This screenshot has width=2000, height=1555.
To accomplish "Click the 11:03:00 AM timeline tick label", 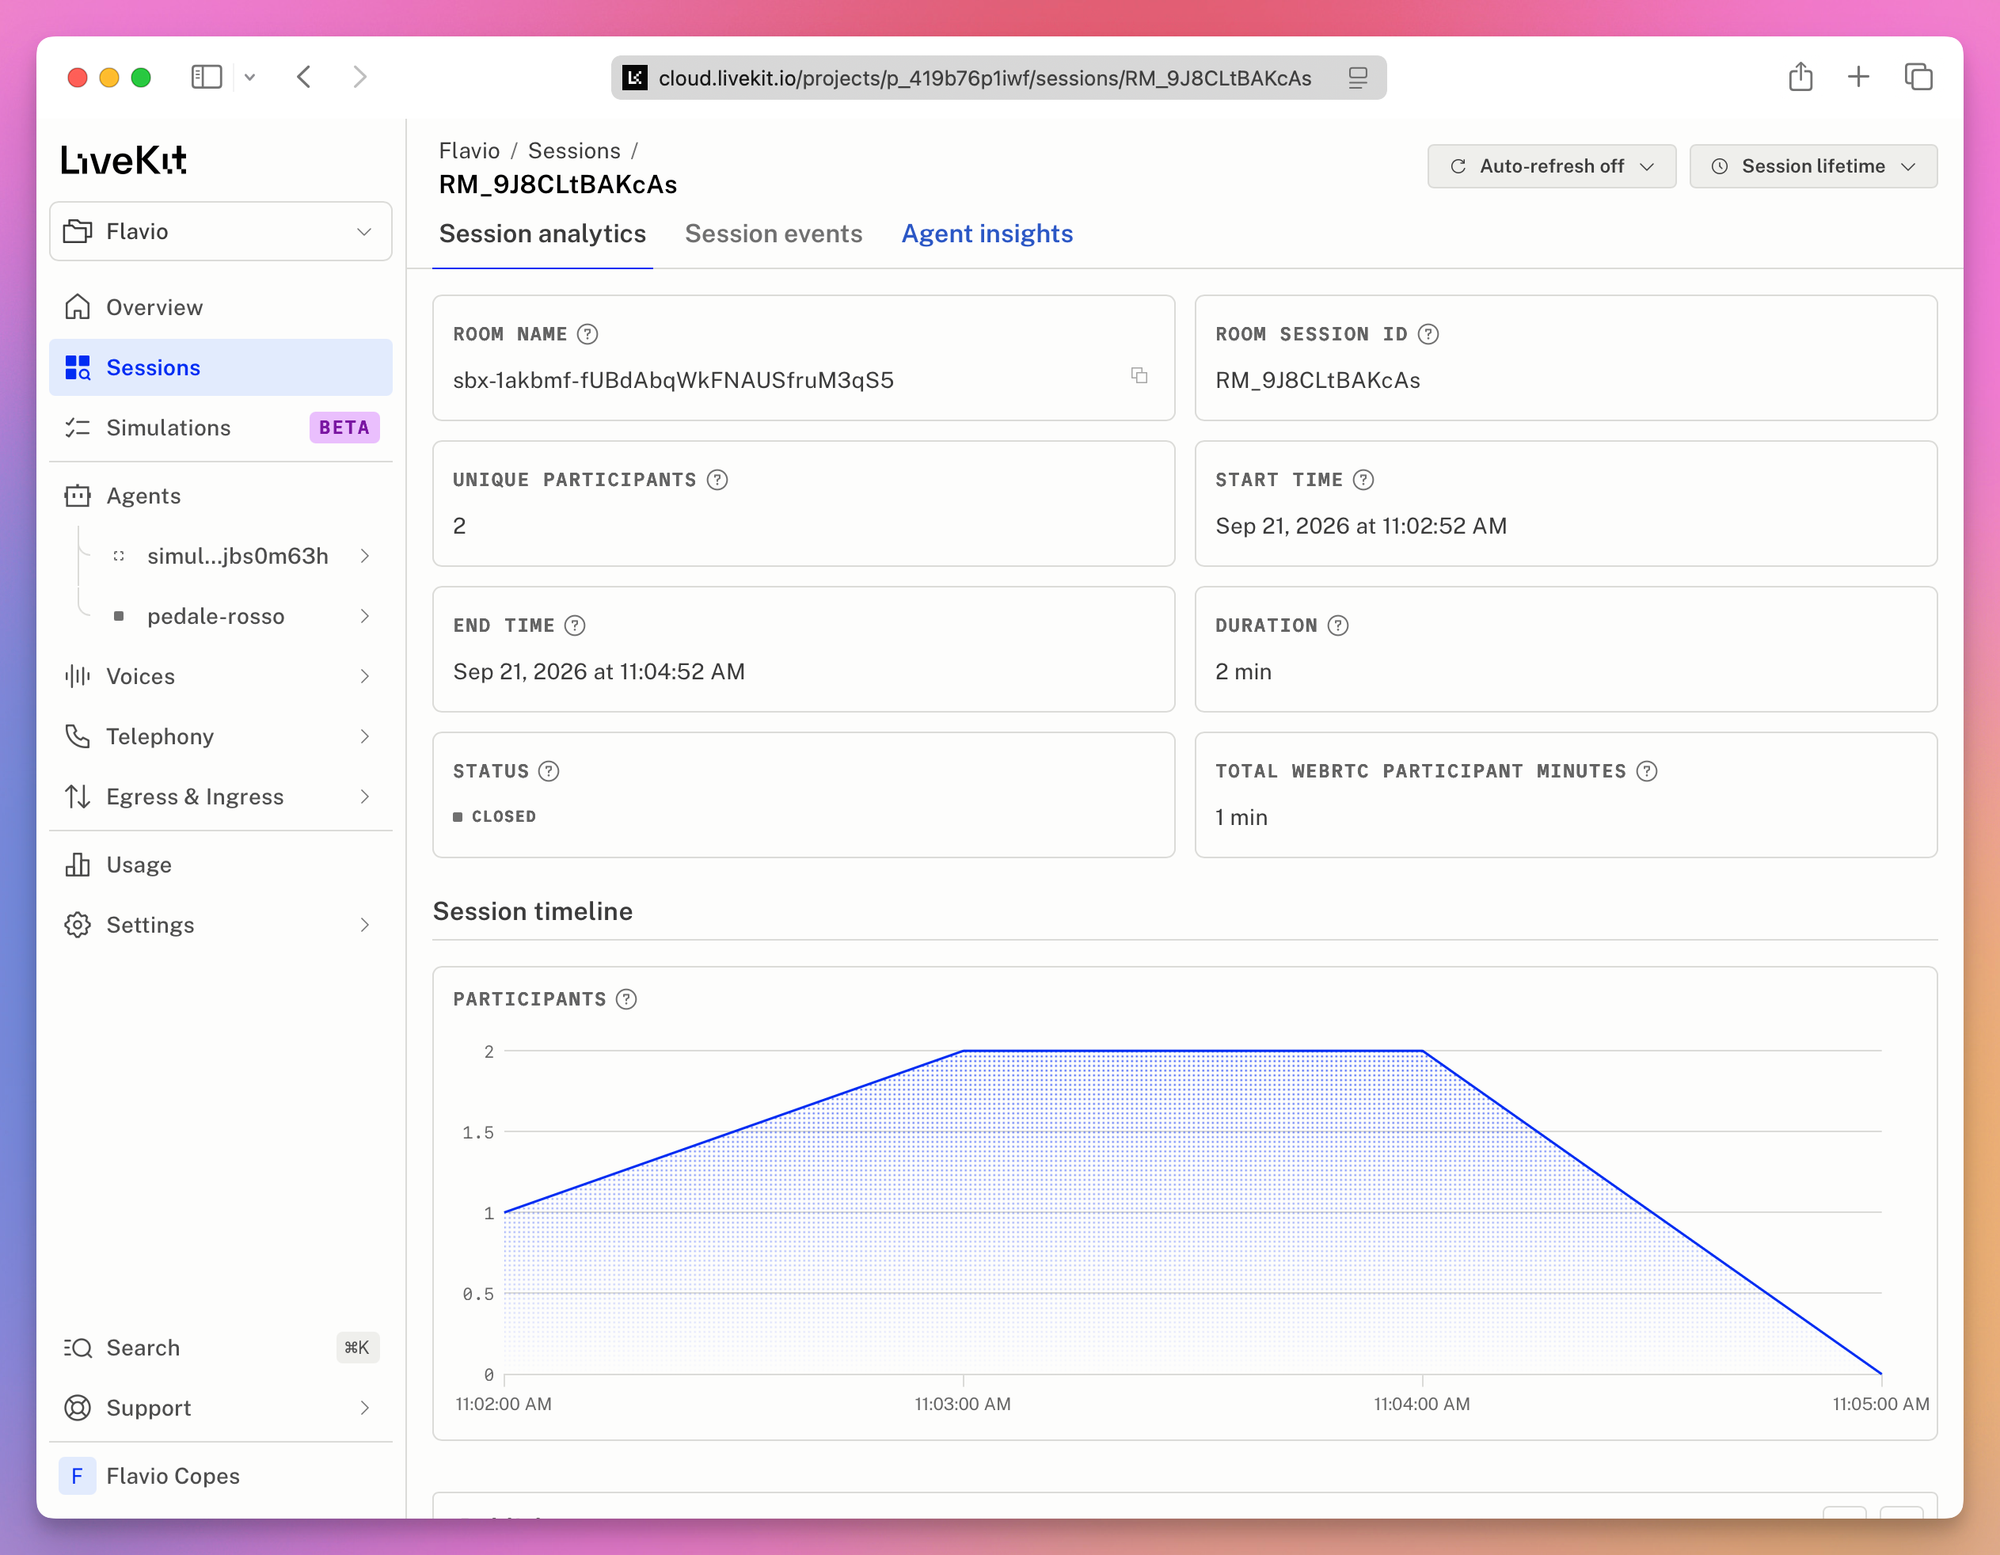I will point(962,1404).
